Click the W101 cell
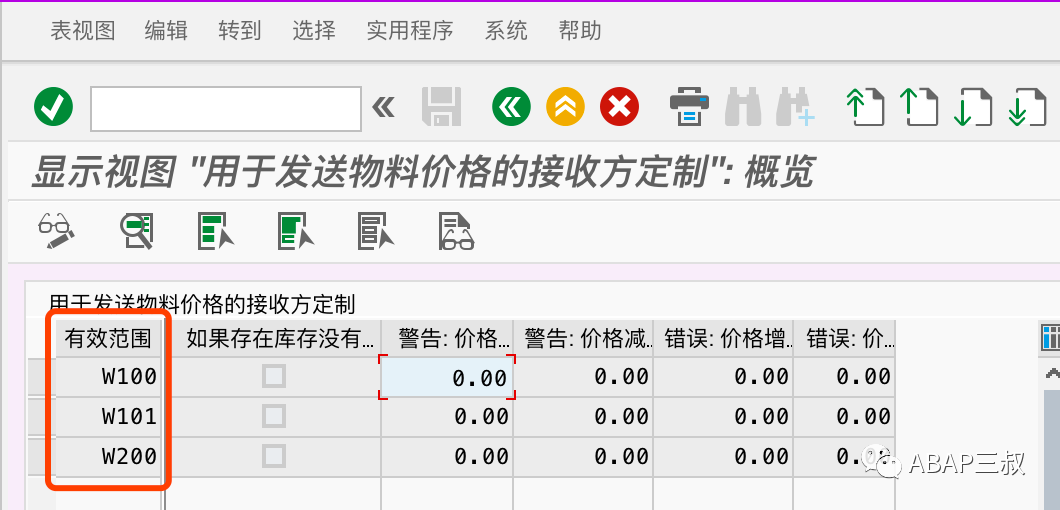The image size is (1060, 510). [x=108, y=417]
